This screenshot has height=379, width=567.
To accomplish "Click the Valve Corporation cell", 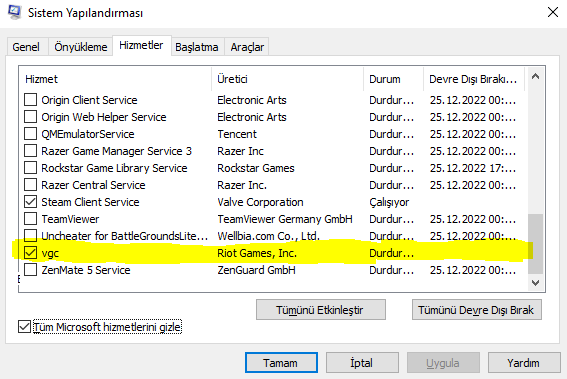I will tap(260, 202).
